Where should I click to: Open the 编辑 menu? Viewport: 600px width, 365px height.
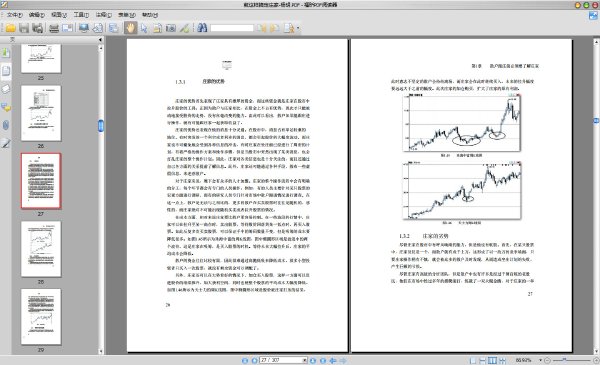37,15
